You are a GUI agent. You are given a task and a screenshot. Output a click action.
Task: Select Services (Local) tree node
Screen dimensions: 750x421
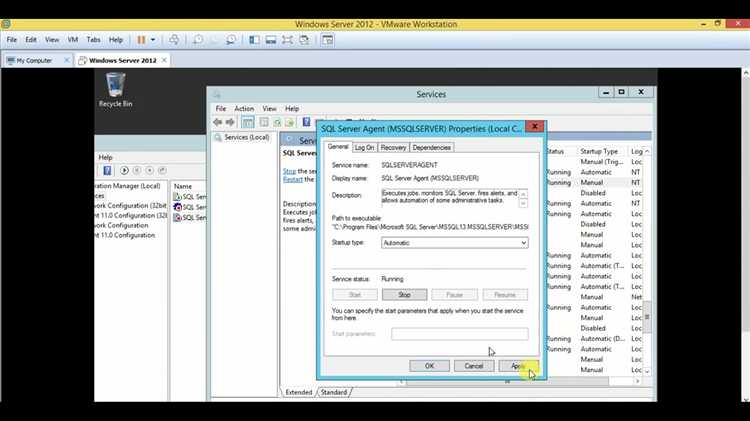click(x=246, y=137)
